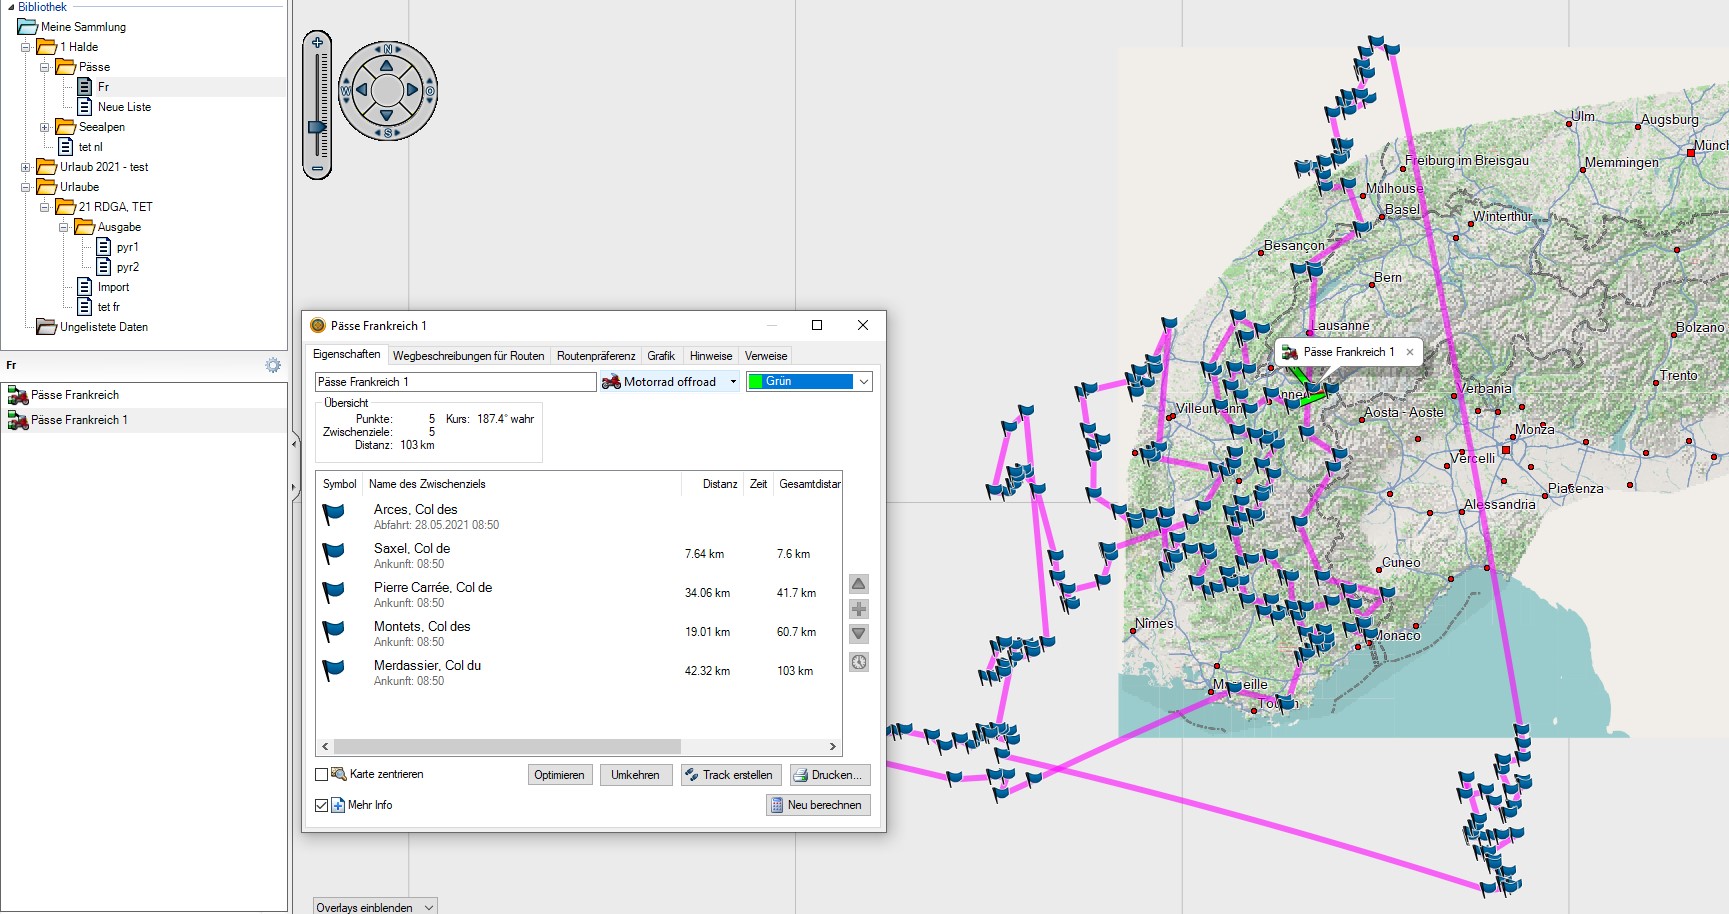The height and width of the screenshot is (914, 1729).
Task: Collapse the Urlaube folder in the library tree
Action: point(26,187)
